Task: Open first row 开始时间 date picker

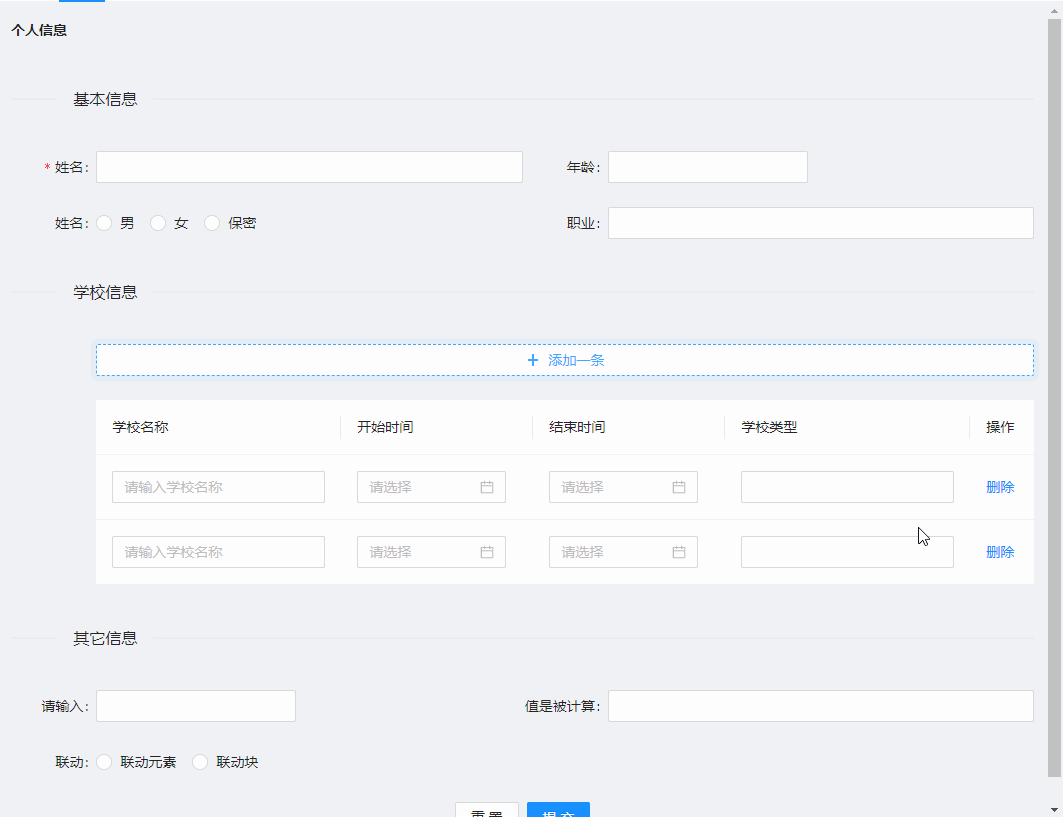Action: click(431, 487)
